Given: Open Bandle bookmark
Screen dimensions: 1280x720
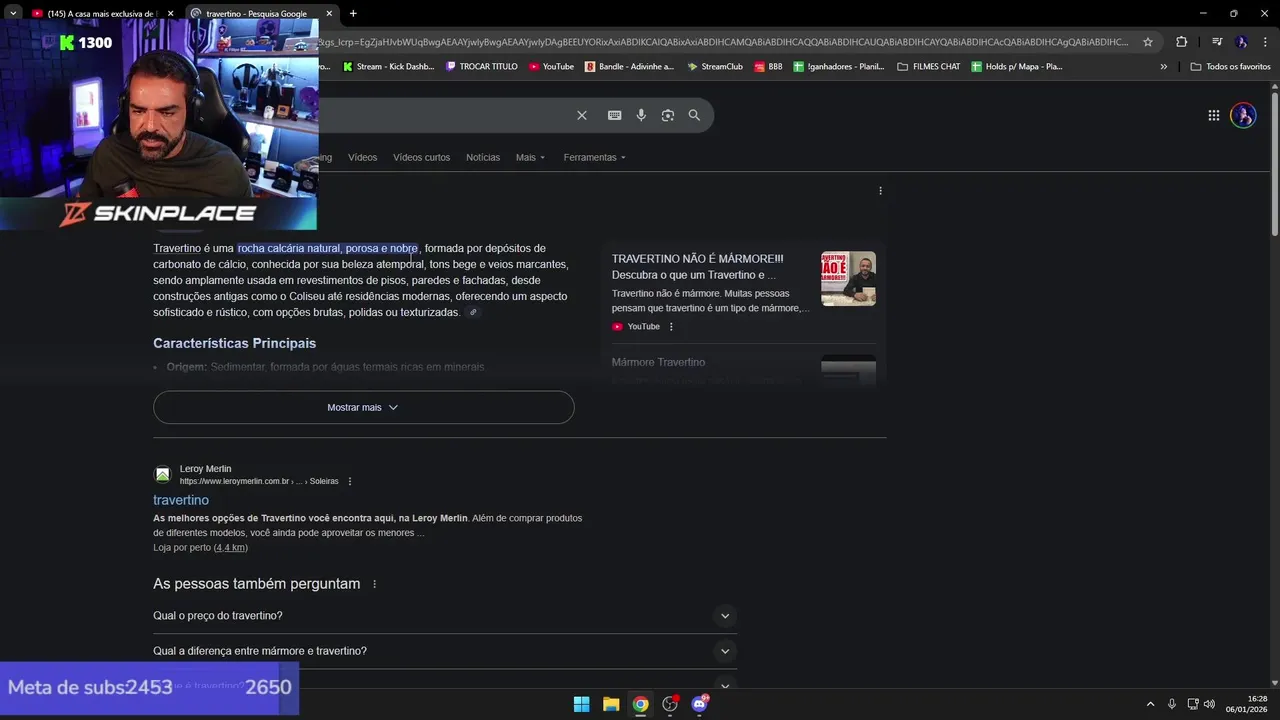Looking at the screenshot, I should (629, 66).
